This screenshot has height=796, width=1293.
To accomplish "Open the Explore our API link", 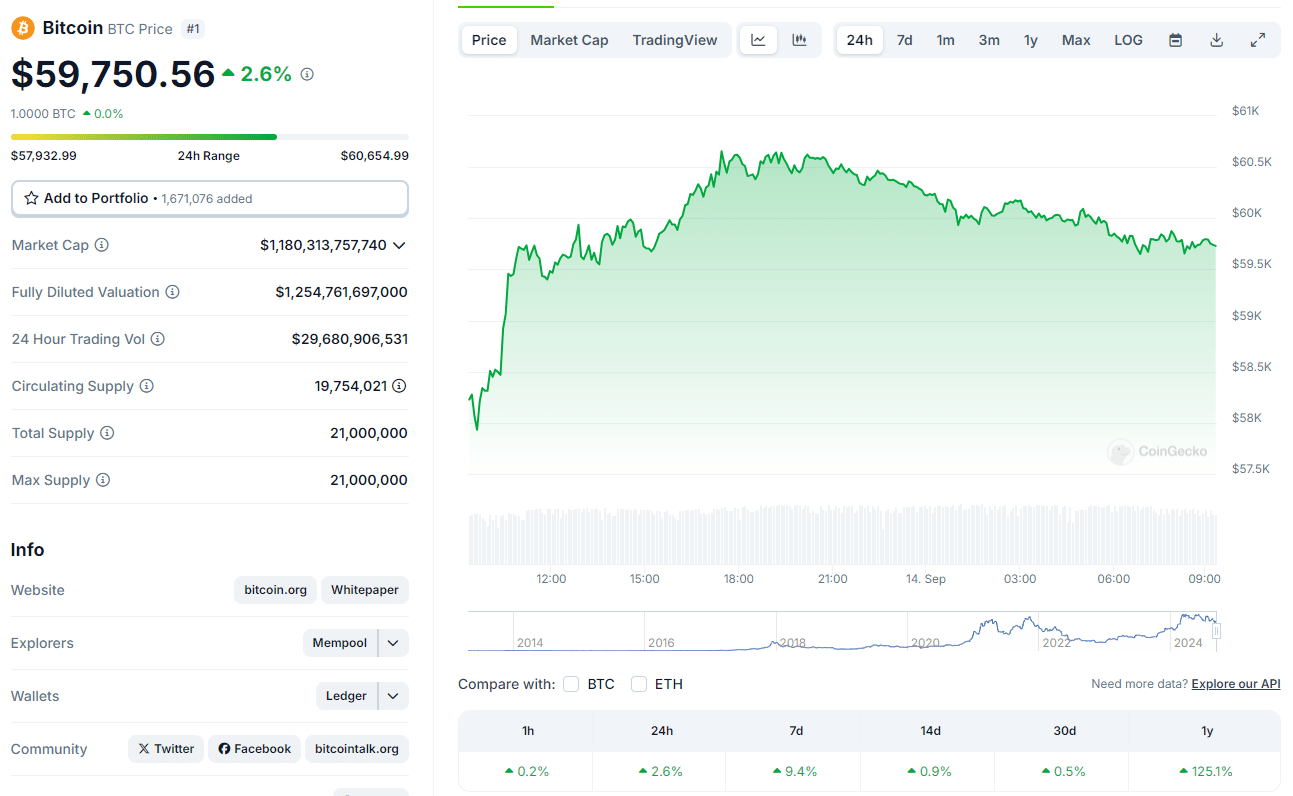I will 1235,684.
